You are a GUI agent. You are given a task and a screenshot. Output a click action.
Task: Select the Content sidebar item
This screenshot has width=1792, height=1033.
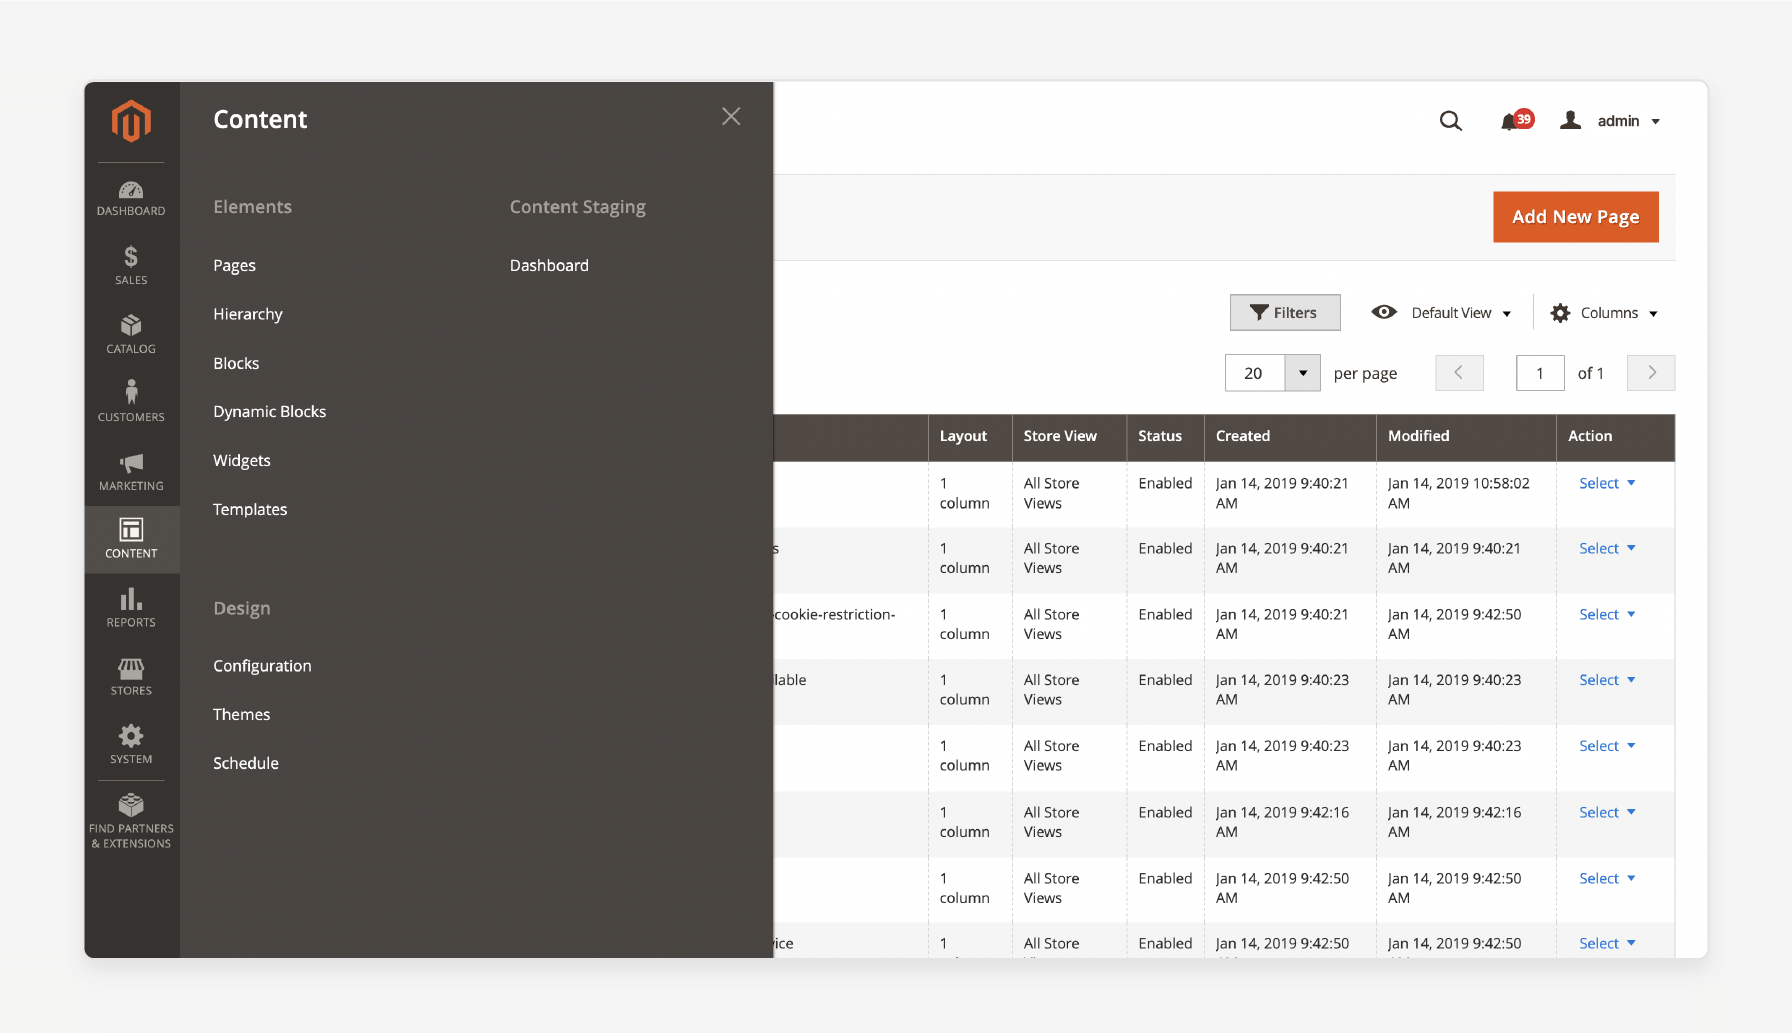131,539
